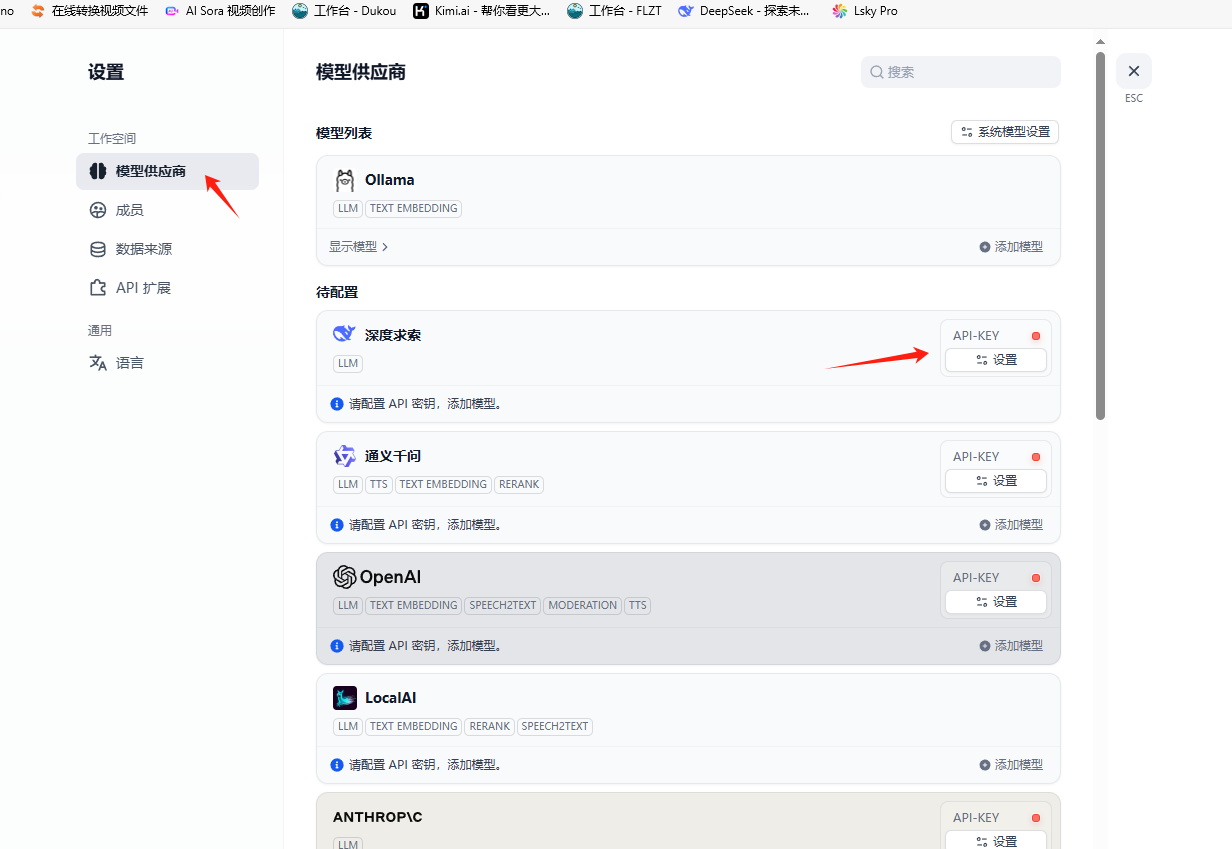Click the SPEECH2TEXT tag on LocalAI
1232x849 pixels.
555,726
